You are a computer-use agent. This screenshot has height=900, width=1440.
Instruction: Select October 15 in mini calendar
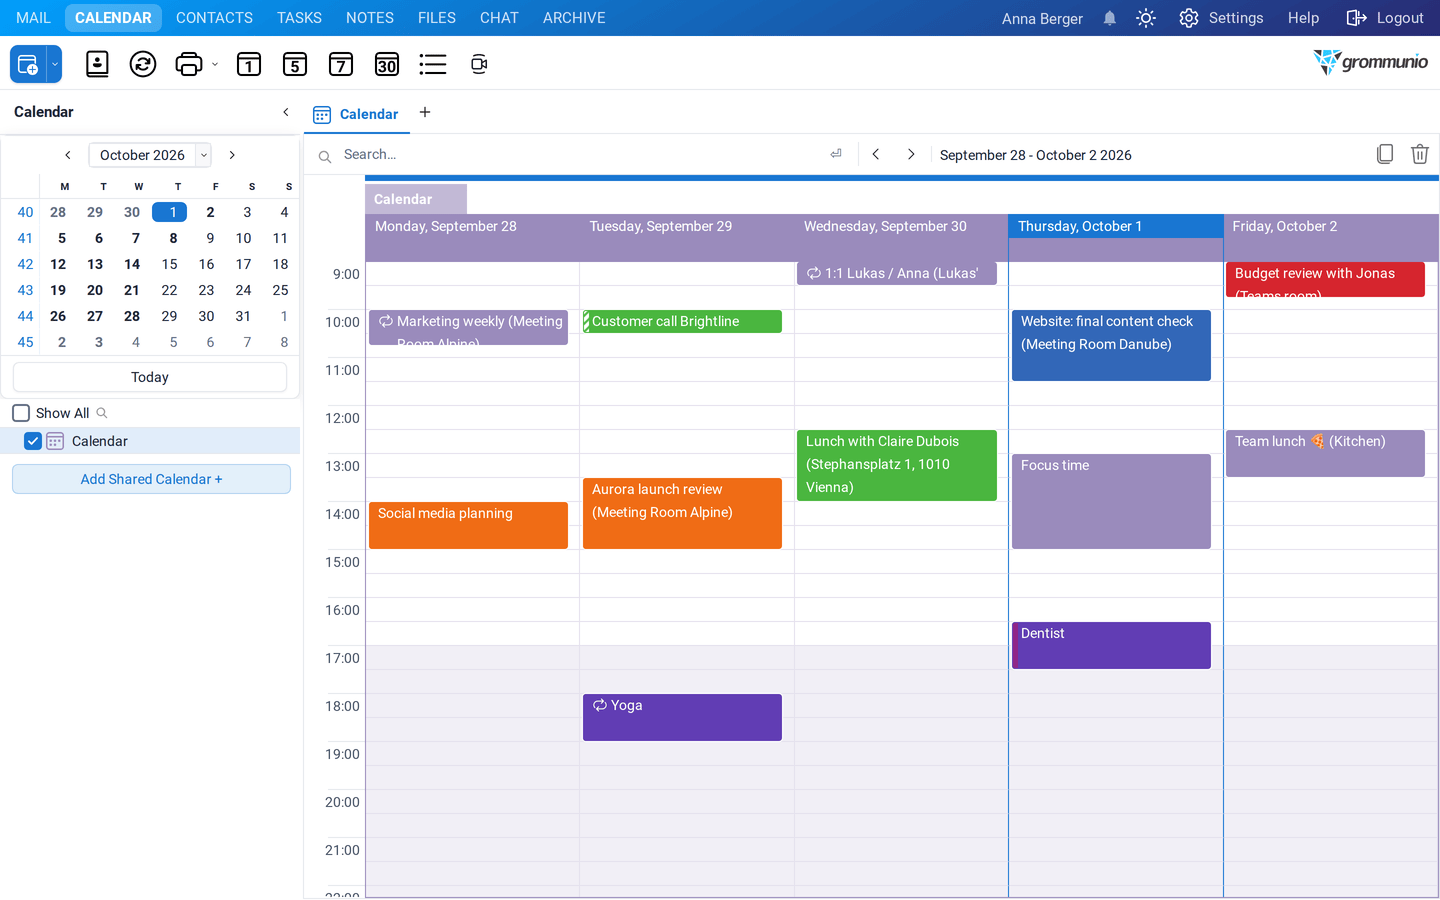tap(170, 264)
